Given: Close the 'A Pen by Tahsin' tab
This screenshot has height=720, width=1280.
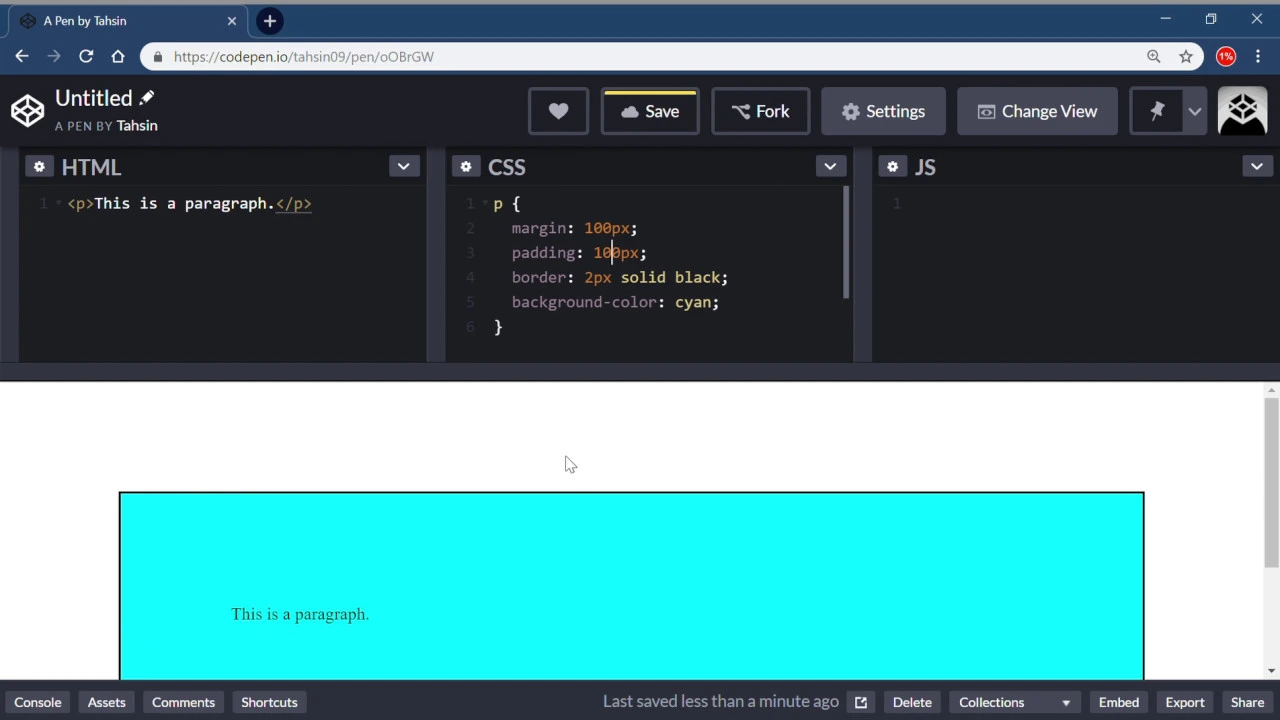Looking at the screenshot, I should point(232,21).
